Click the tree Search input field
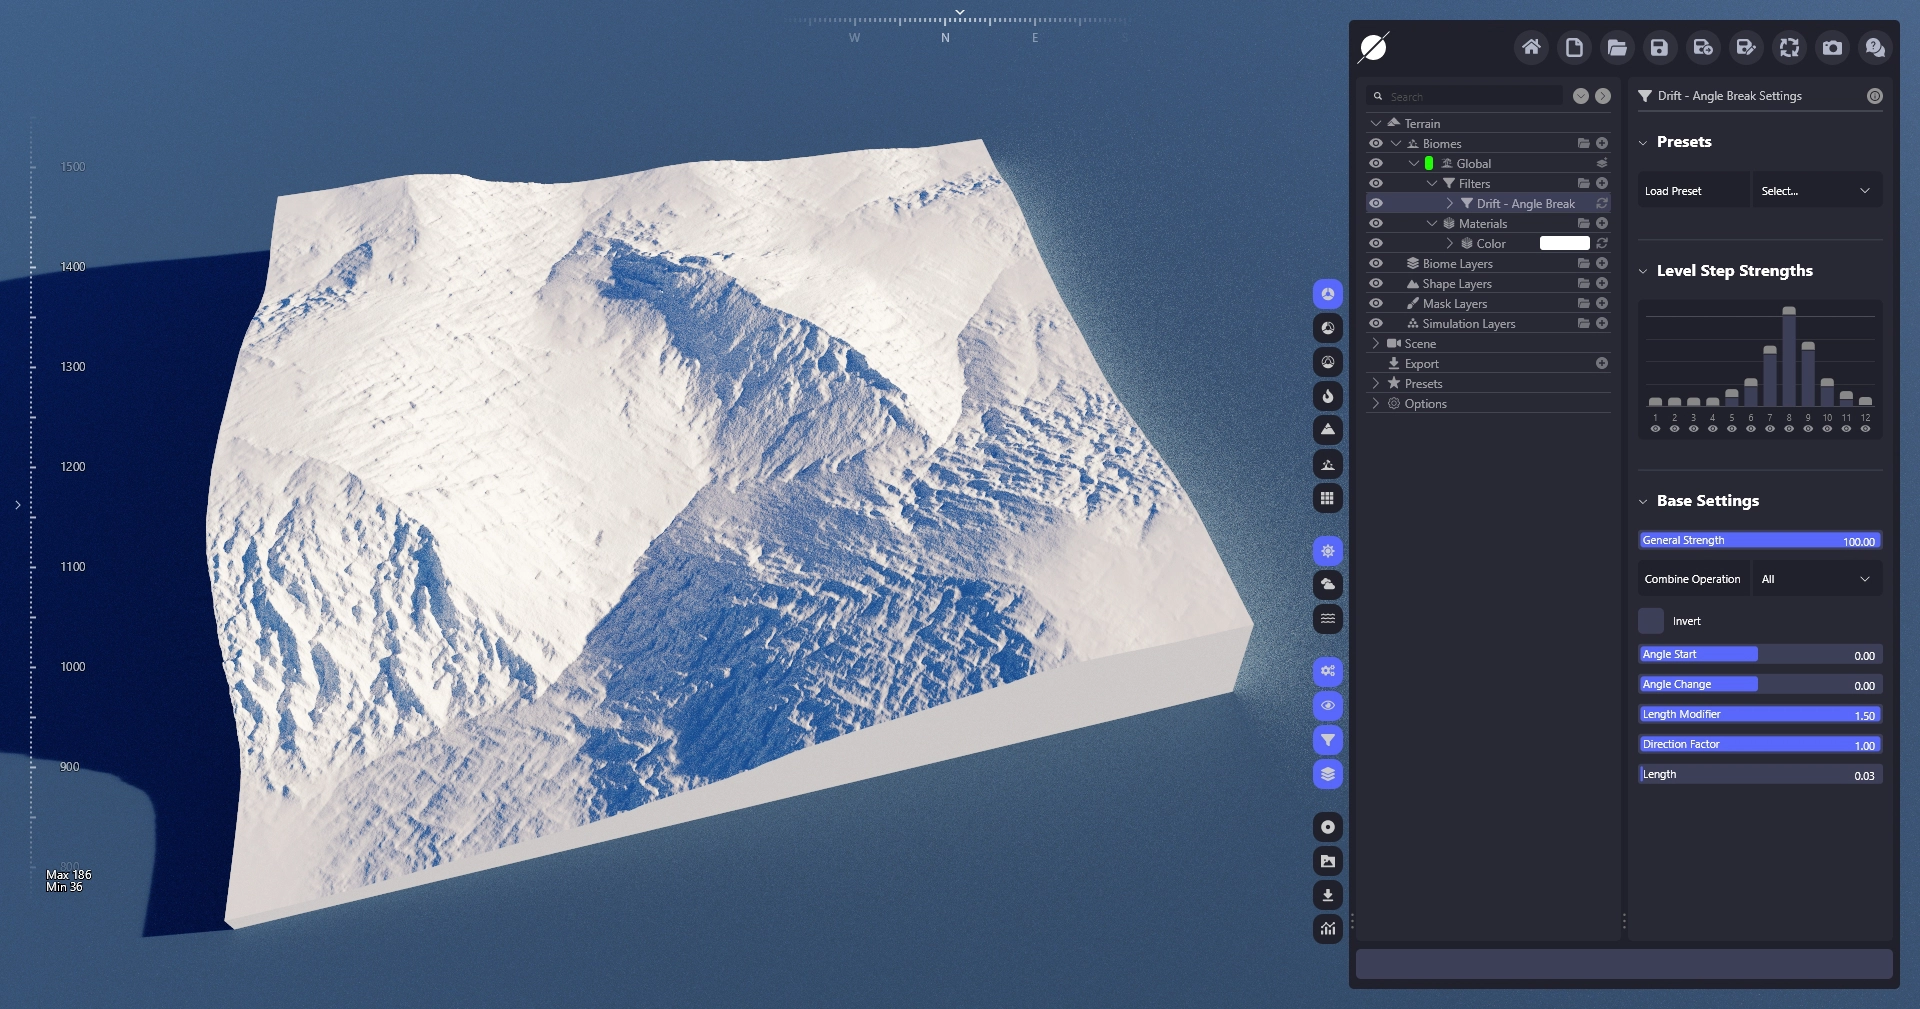This screenshot has width=1920, height=1009. pyautogui.click(x=1466, y=96)
